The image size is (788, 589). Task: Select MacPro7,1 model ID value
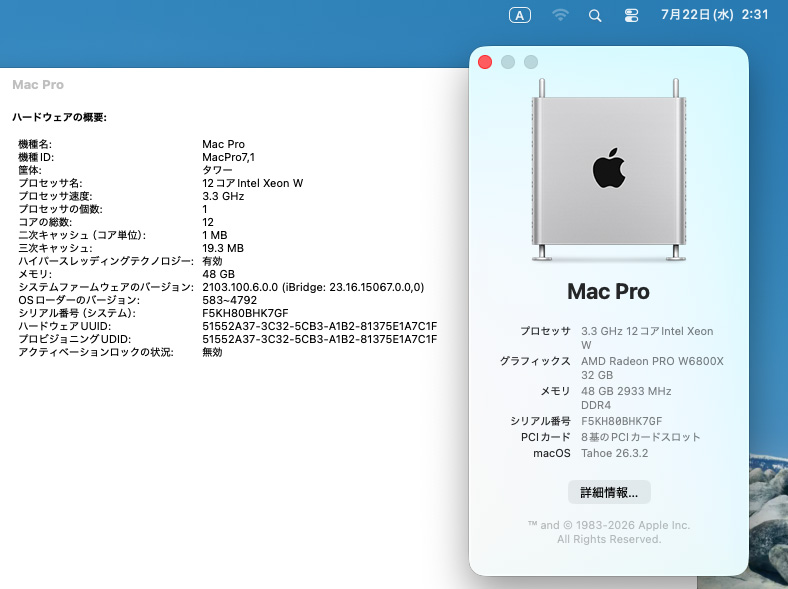tap(228, 157)
